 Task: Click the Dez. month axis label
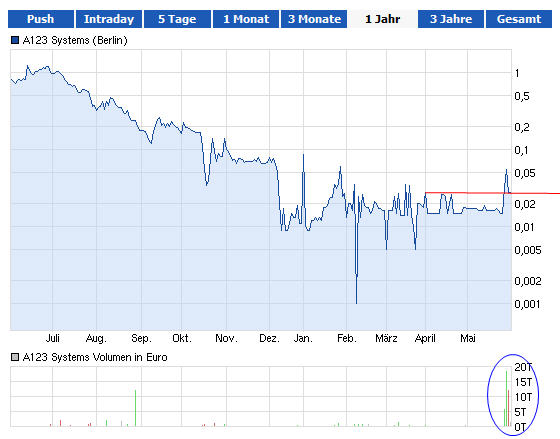click(x=269, y=338)
